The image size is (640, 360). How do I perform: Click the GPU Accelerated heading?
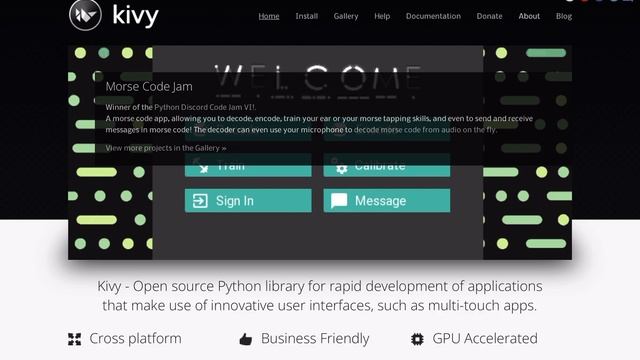pyautogui.click(x=485, y=338)
